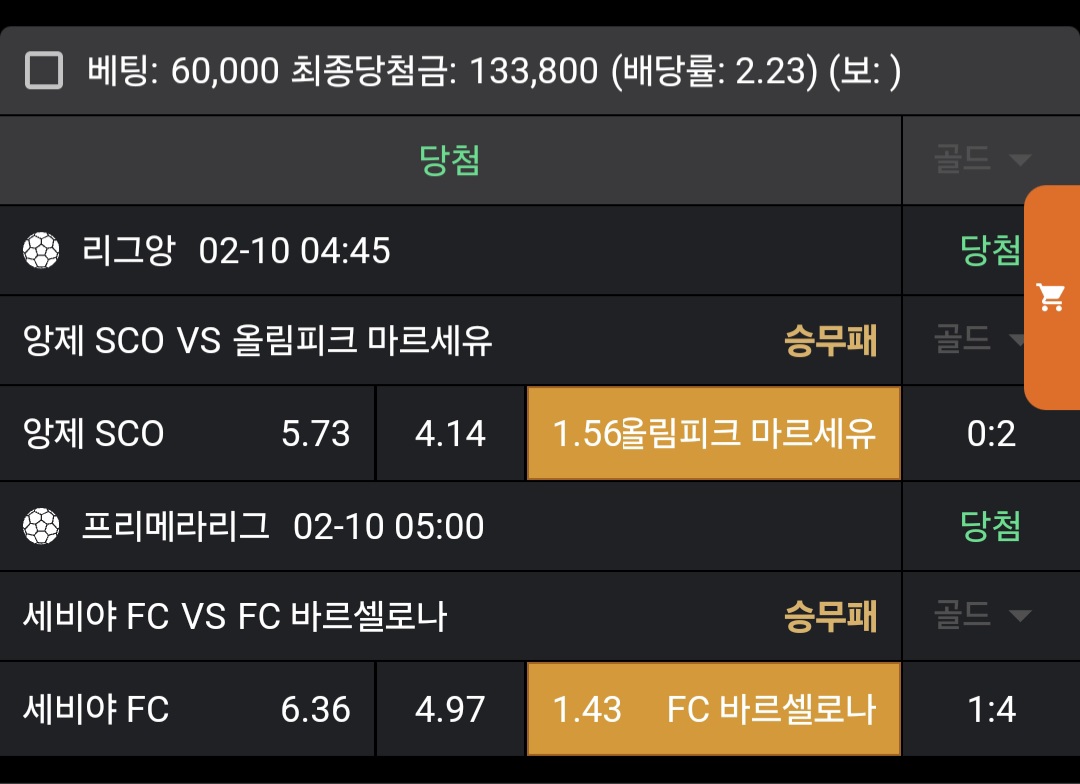The image size is (1080, 784).
Task: Open the orange shopping cart tab
Action: point(1051,297)
